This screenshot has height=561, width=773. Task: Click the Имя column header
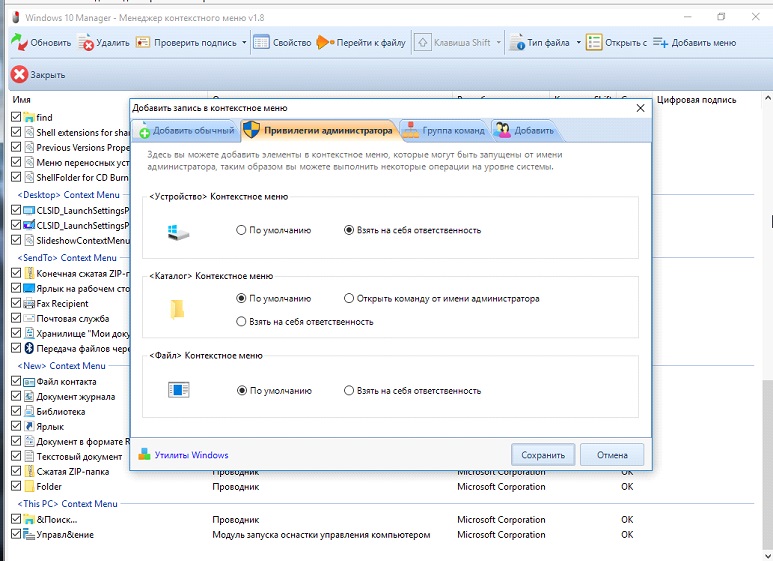(x=21, y=100)
